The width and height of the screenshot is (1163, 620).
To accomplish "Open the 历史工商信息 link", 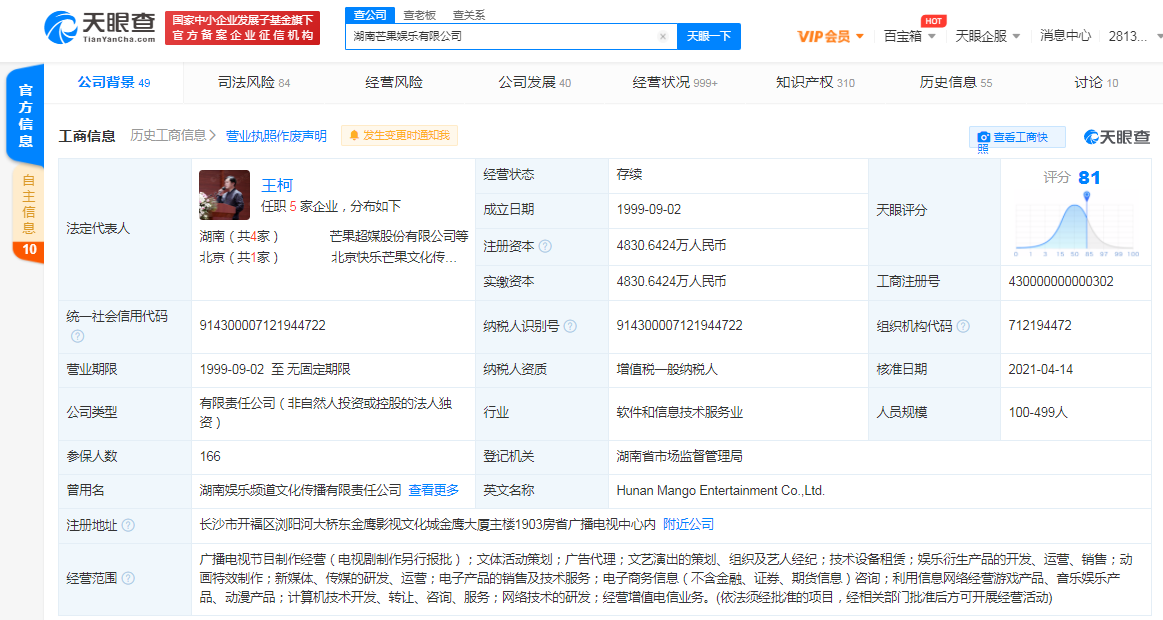I will tap(173, 136).
